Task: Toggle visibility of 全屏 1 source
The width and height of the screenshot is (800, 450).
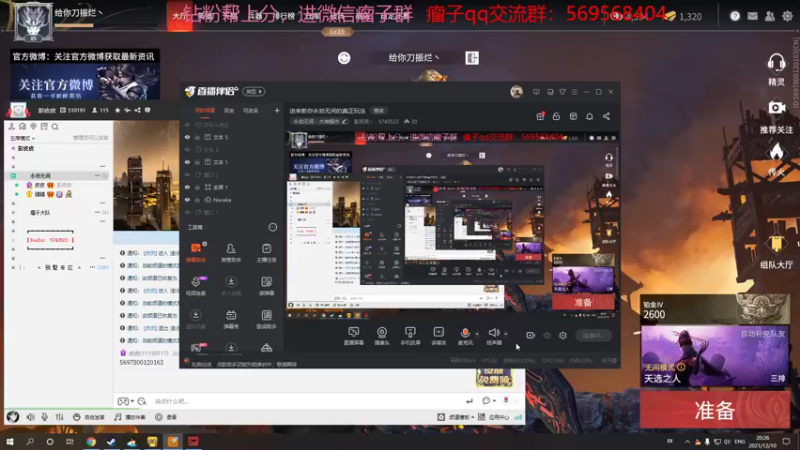Action: pos(187,187)
